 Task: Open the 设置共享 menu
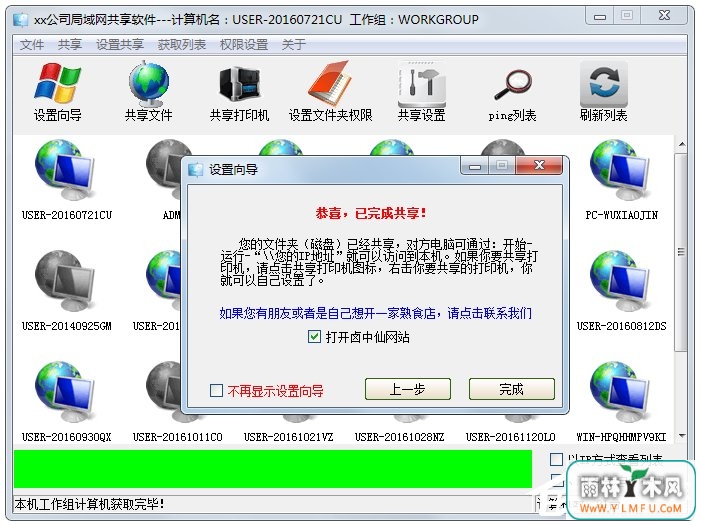coord(120,44)
